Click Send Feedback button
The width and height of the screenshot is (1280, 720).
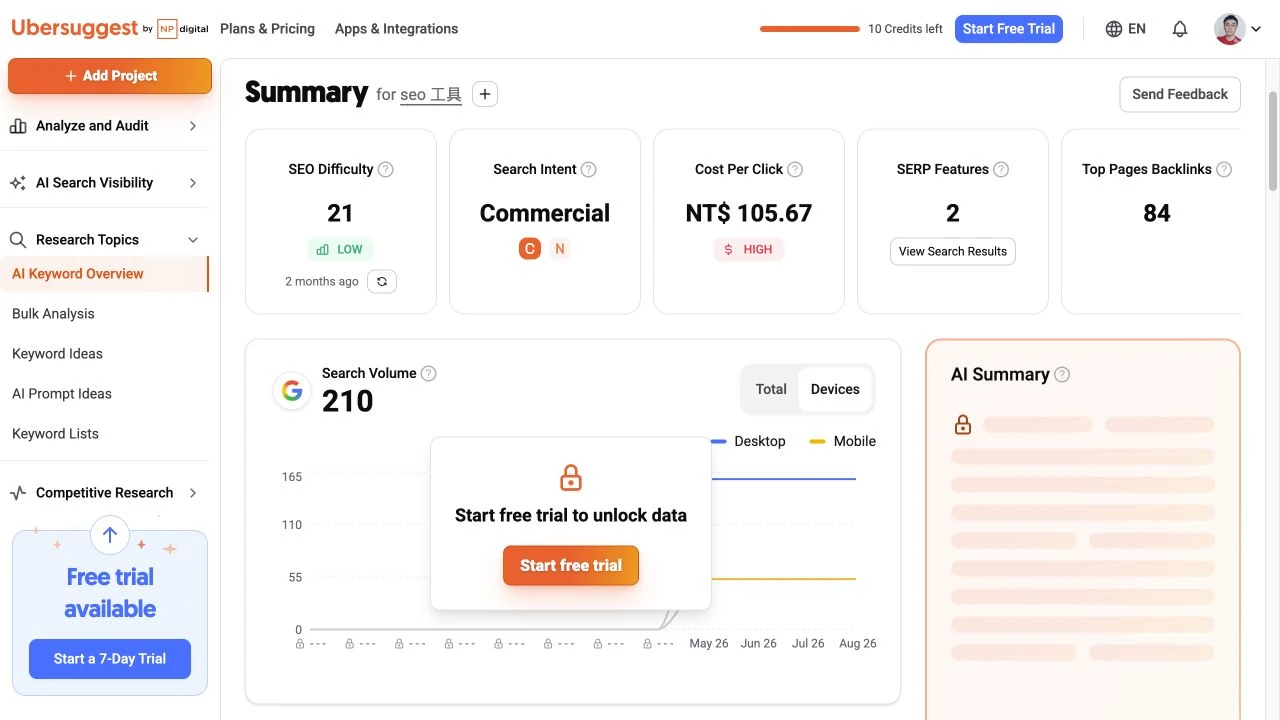coord(1180,94)
